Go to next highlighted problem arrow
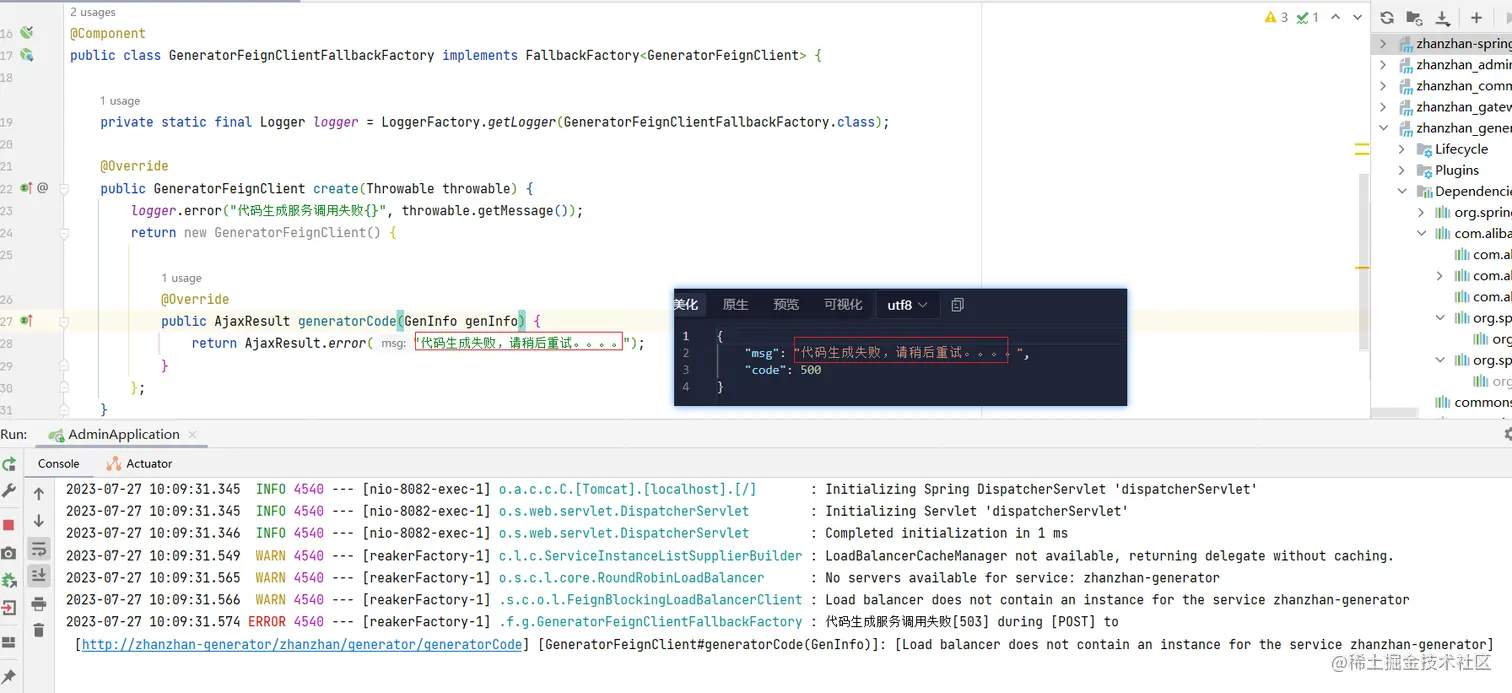 coord(1357,17)
